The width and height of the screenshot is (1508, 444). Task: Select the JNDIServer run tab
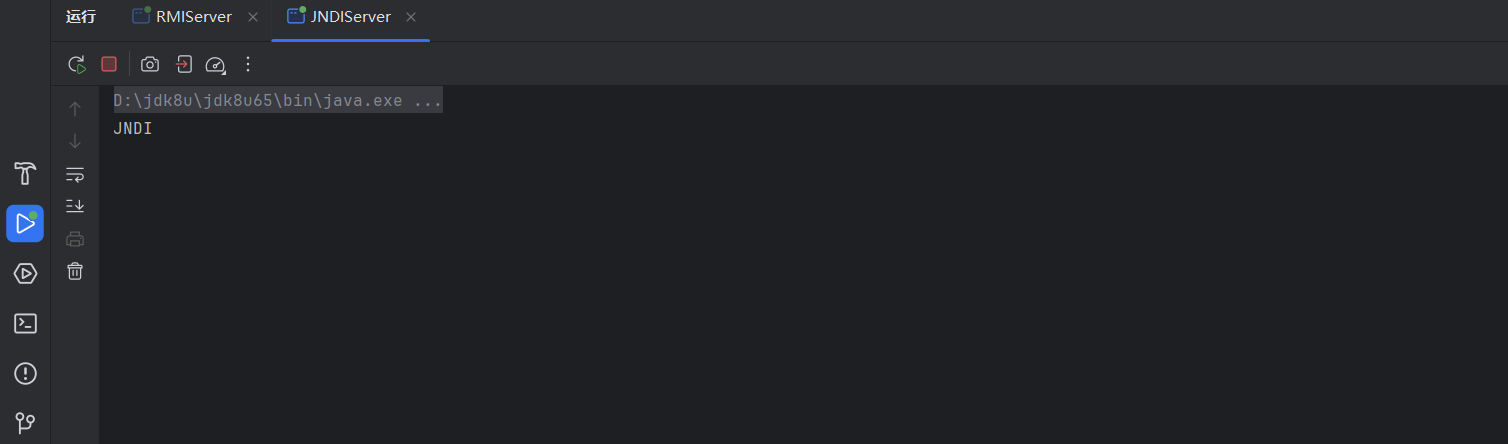[x=338, y=17]
